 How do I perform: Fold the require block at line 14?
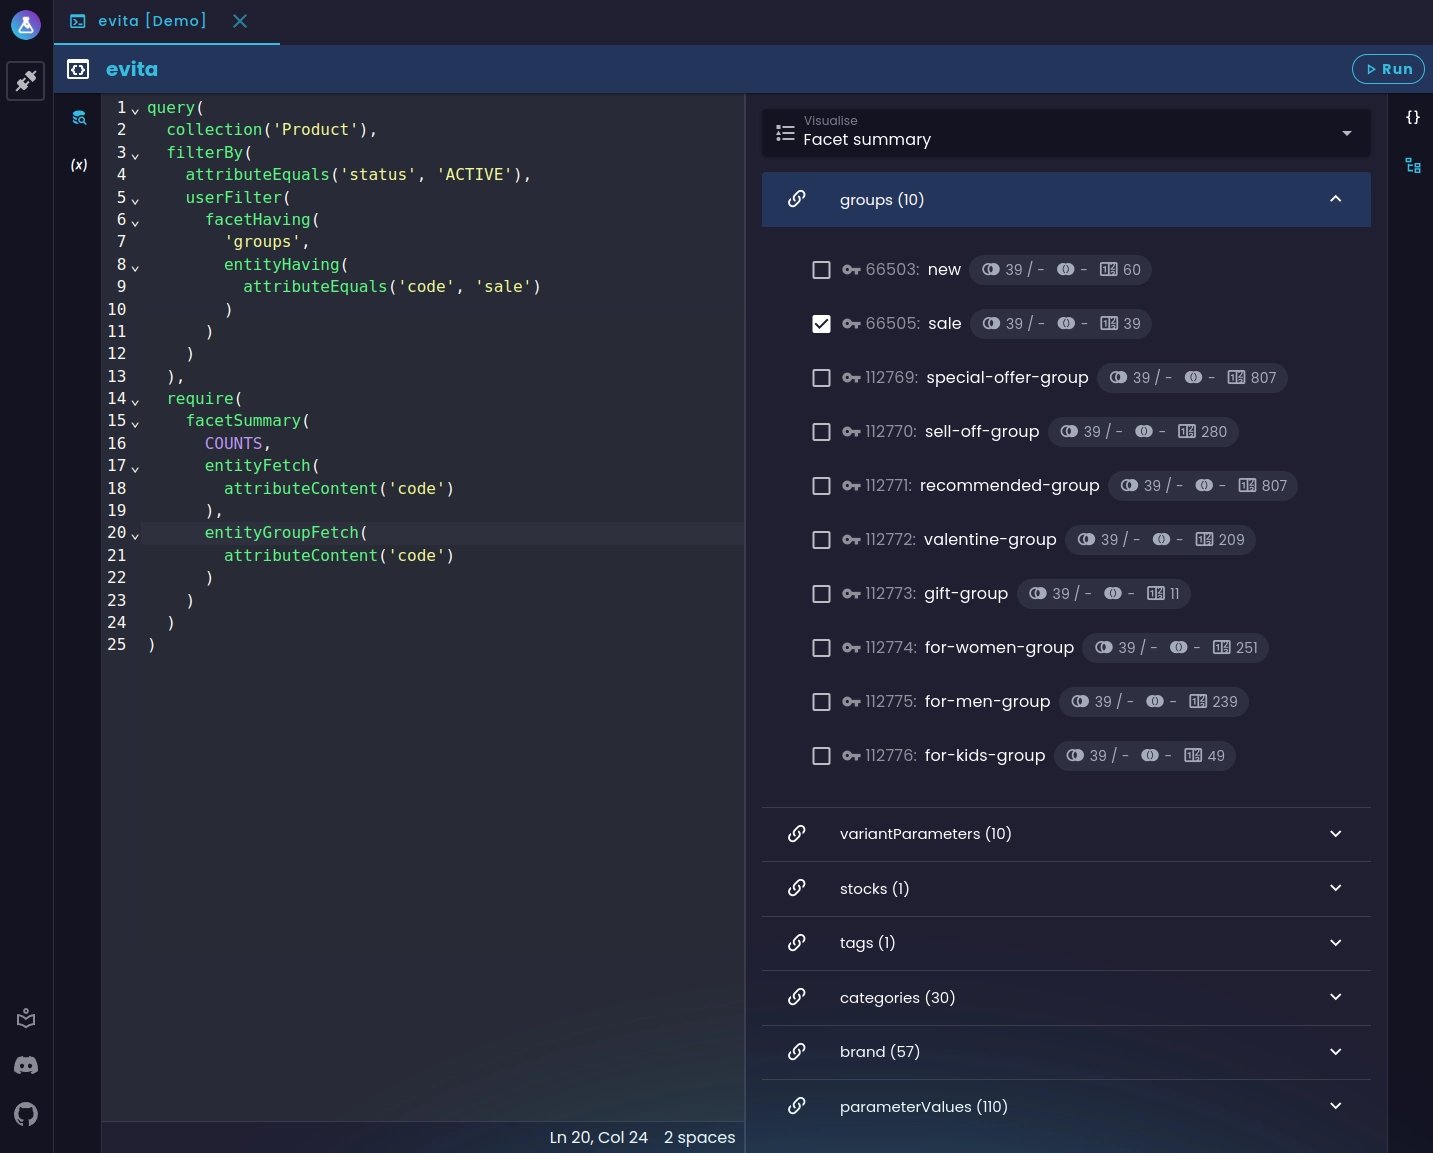[135, 400]
